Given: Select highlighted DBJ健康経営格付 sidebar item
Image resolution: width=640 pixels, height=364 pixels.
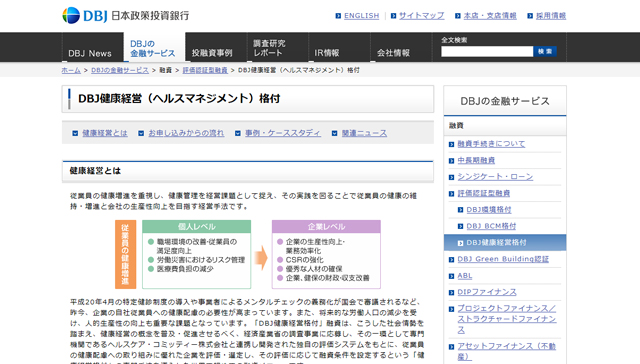Looking at the screenshot, I should [505, 242].
